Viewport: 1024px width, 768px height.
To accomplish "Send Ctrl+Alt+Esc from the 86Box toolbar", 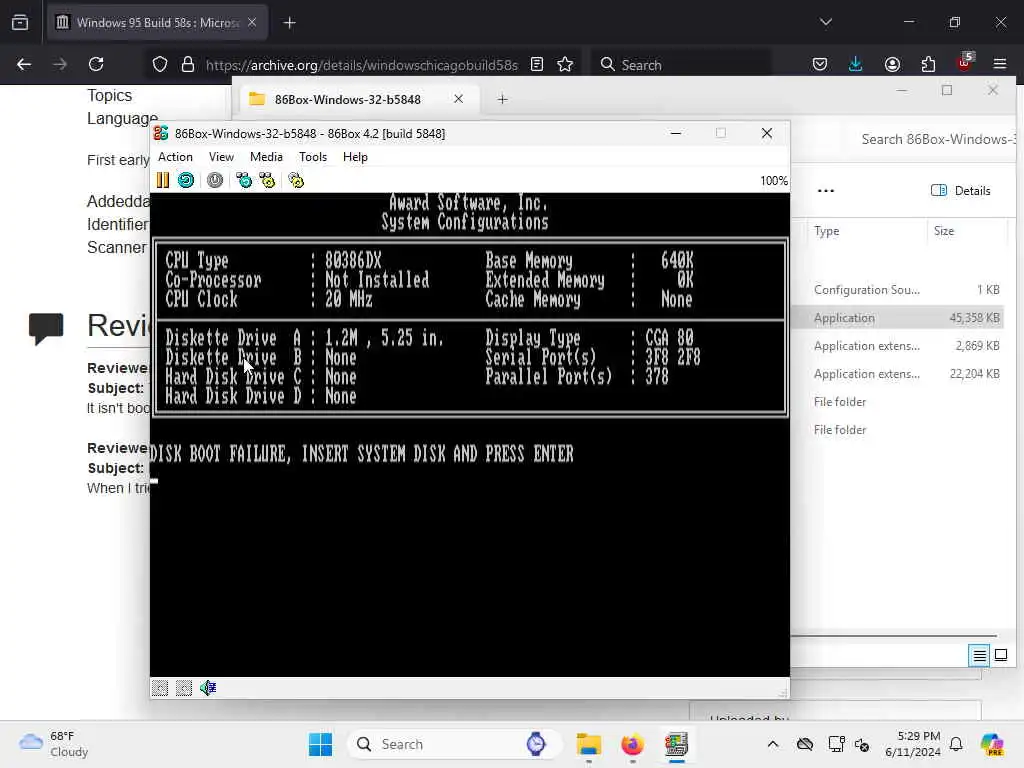I will pos(267,180).
